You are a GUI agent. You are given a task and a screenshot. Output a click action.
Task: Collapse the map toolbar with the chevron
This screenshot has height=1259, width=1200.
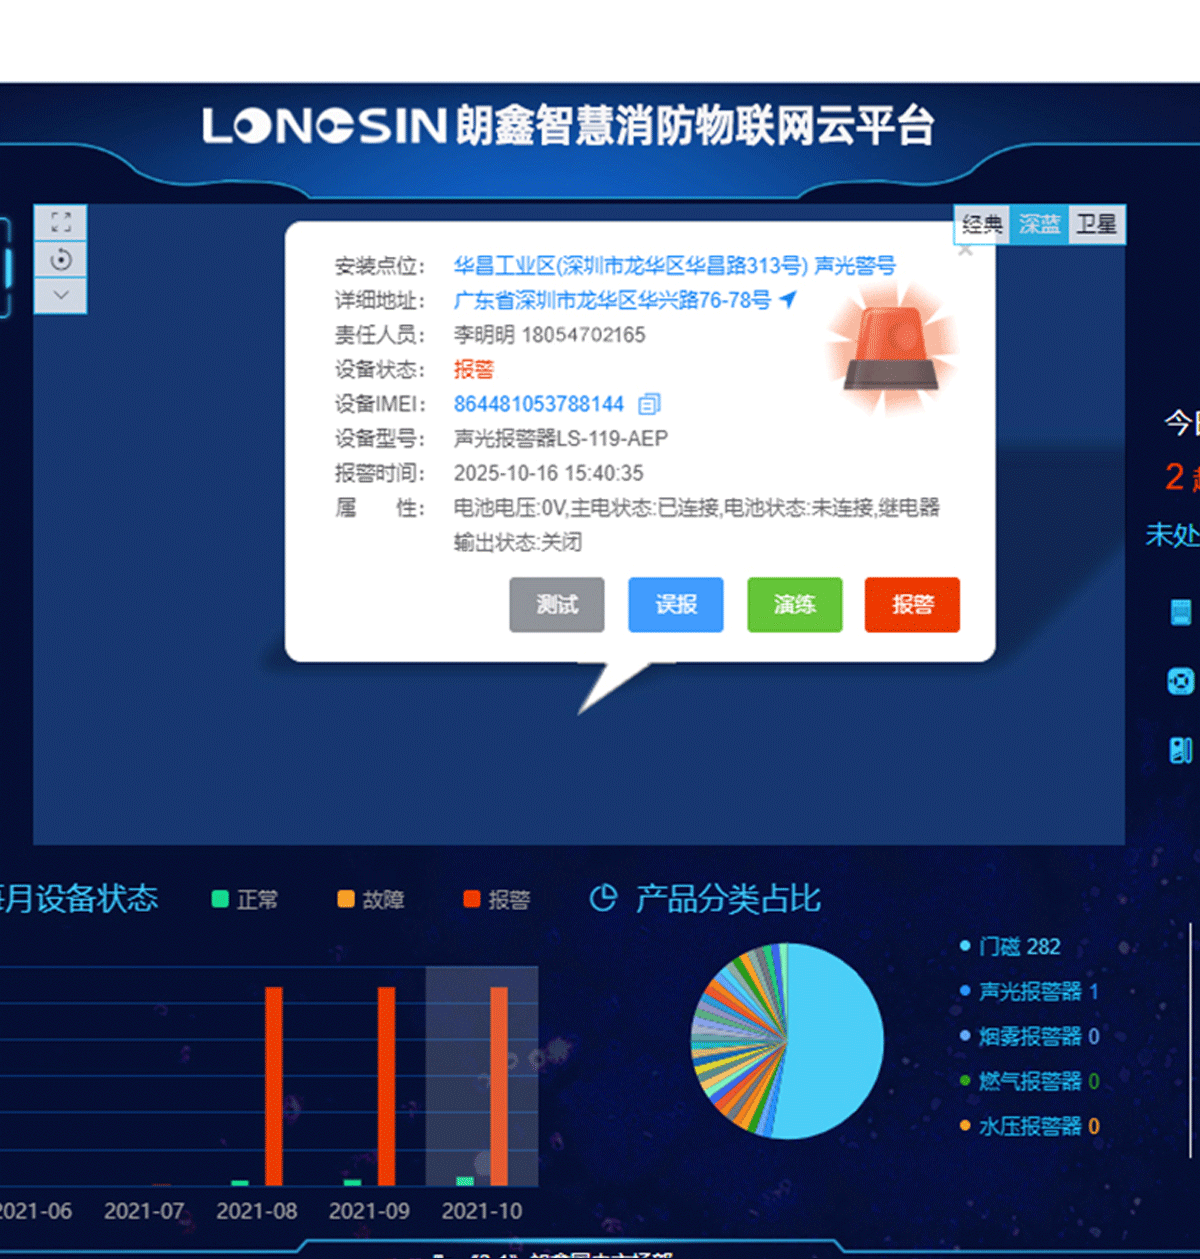pos(61,295)
